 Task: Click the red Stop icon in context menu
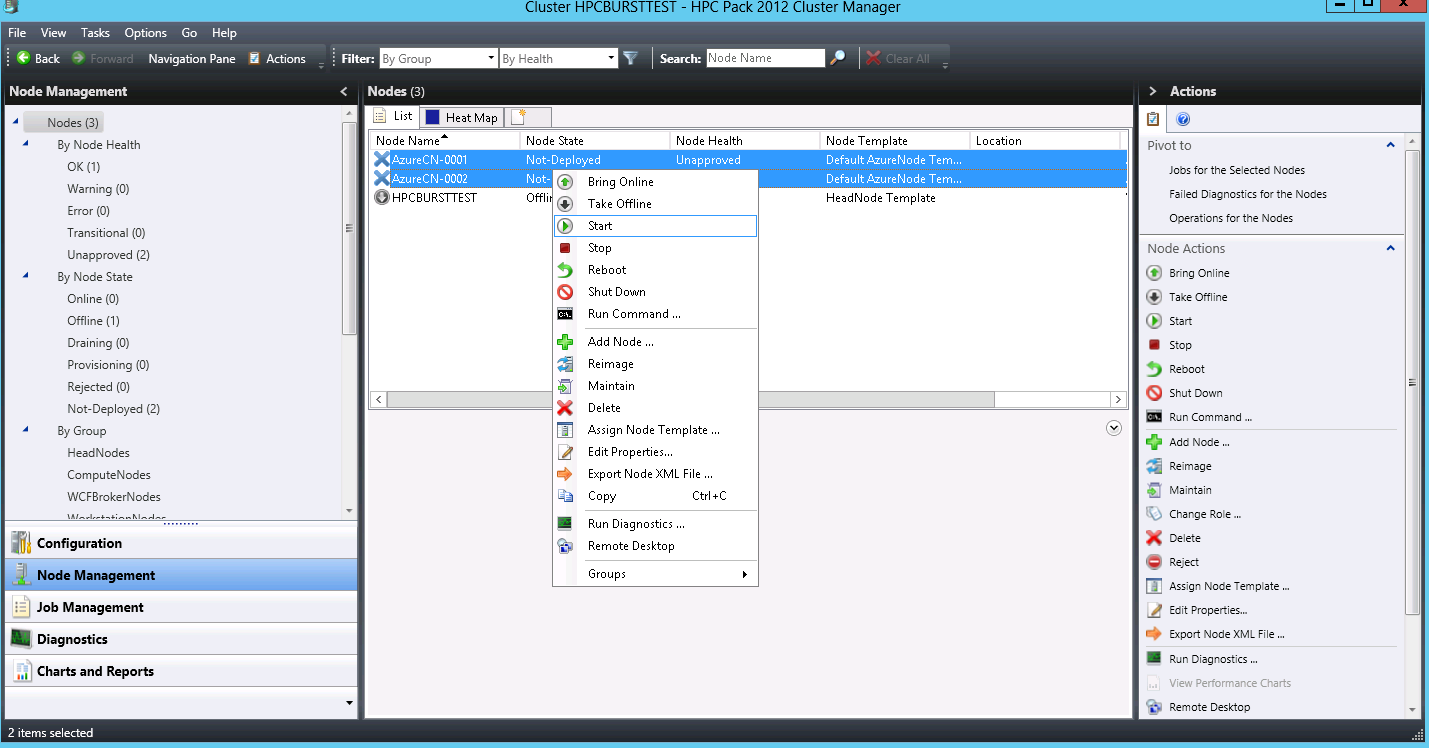click(x=565, y=248)
